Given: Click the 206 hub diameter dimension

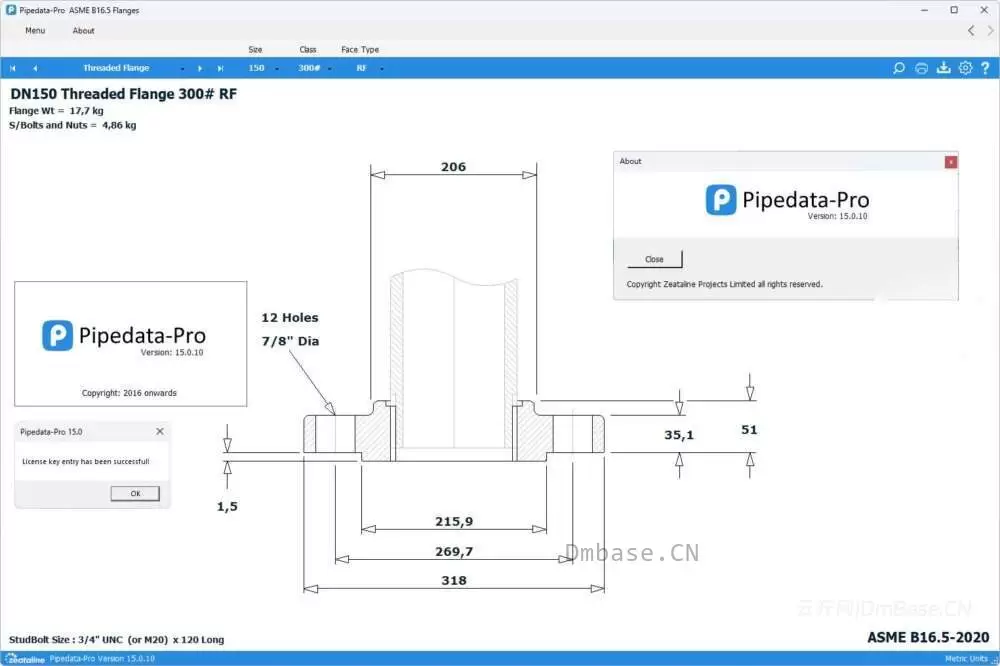Looking at the screenshot, I should point(453,166).
